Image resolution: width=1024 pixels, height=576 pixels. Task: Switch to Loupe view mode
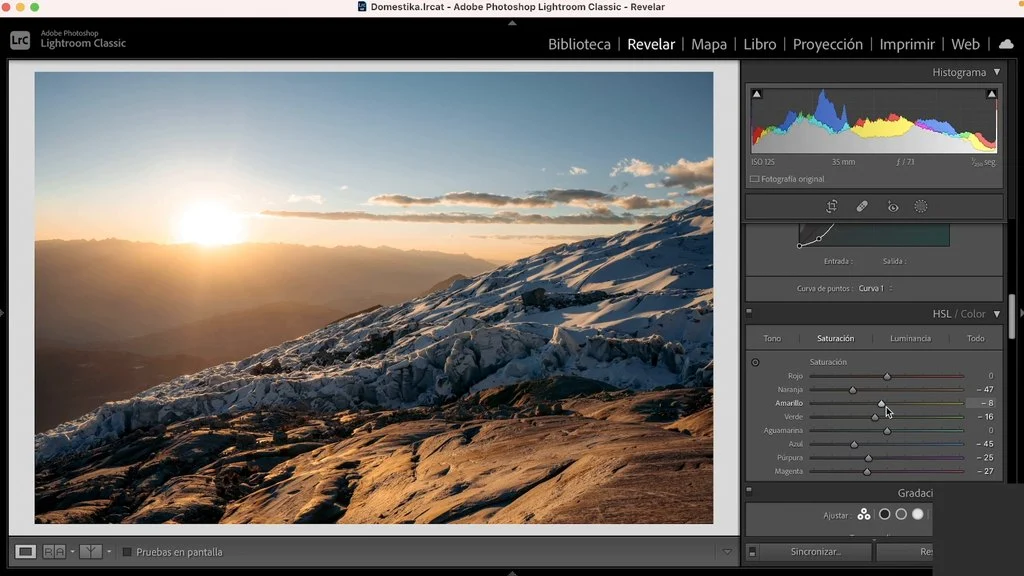25,552
